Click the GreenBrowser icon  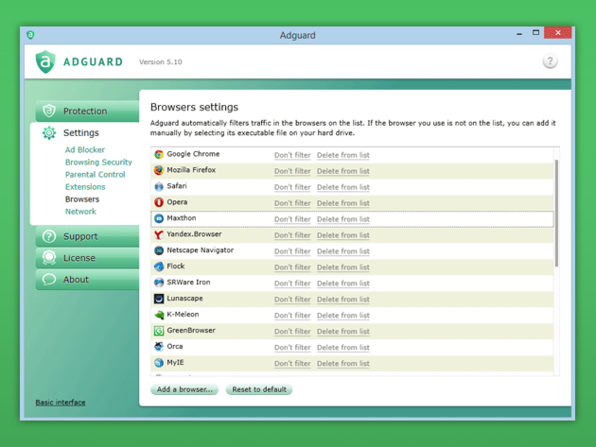(159, 331)
